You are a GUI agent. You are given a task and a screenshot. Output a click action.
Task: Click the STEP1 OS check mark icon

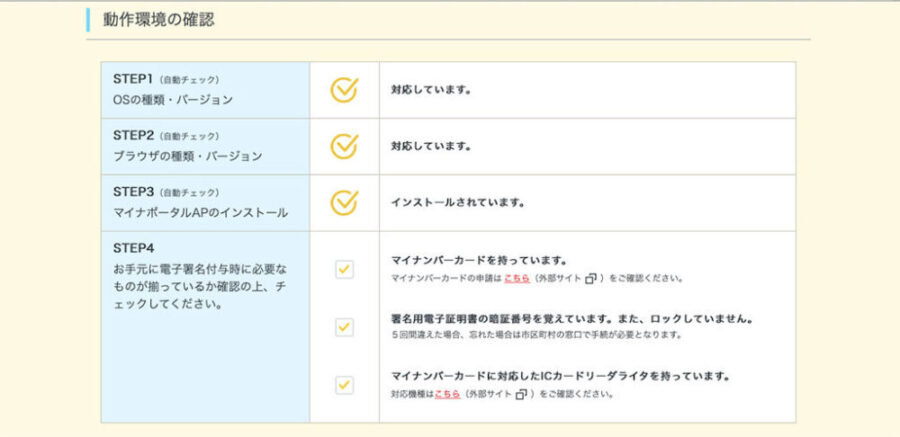click(344, 90)
